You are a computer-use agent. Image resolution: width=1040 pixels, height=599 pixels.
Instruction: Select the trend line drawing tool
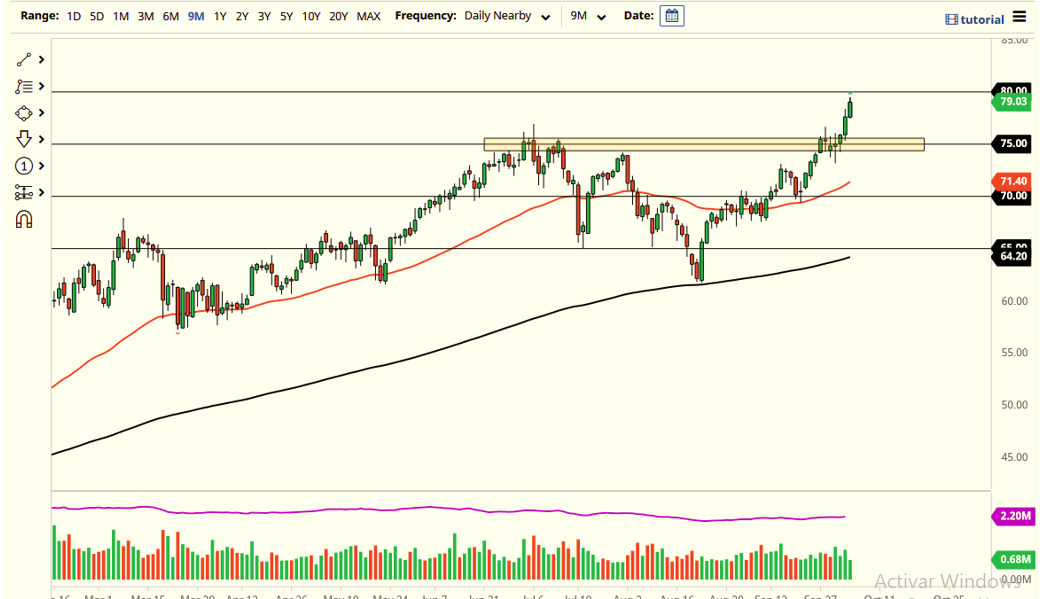24,60
